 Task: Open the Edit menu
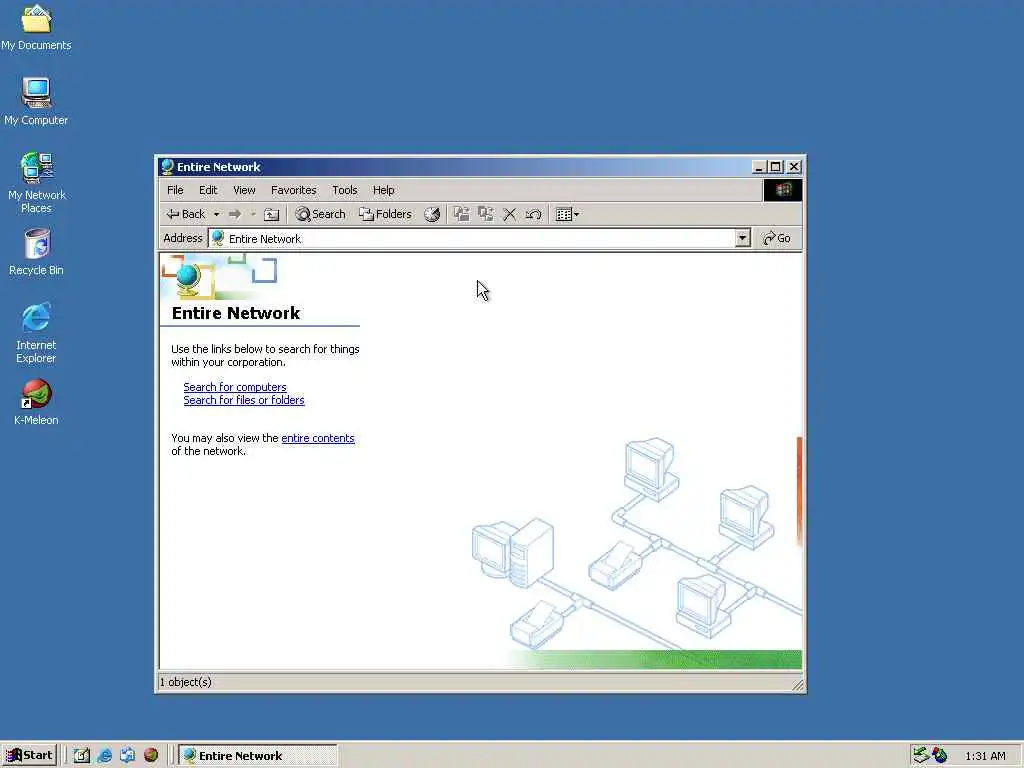(208, 190)
